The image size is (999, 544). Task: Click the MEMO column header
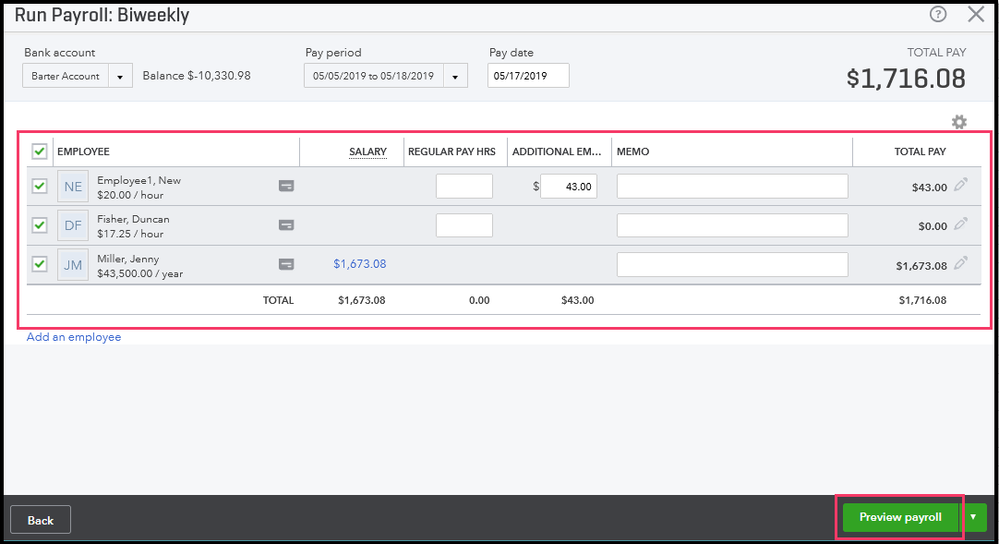click(x=633, y=152)
